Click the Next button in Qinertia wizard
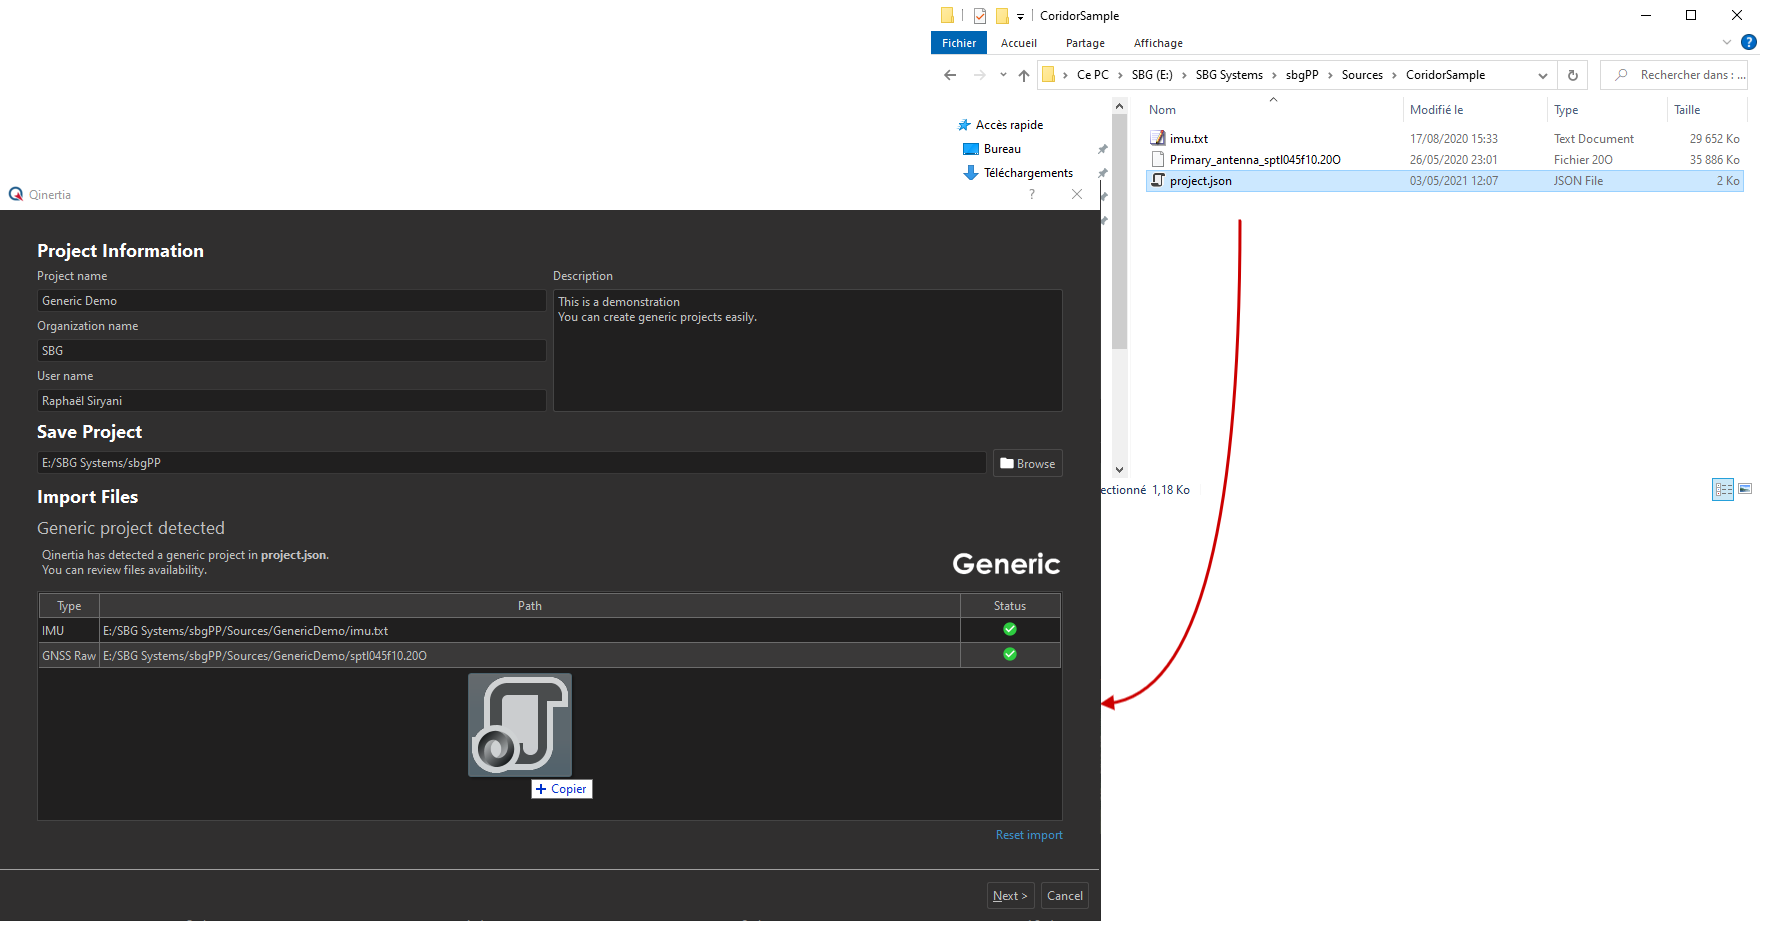This screenshot has width=1781, height=941. [1009, 896]
